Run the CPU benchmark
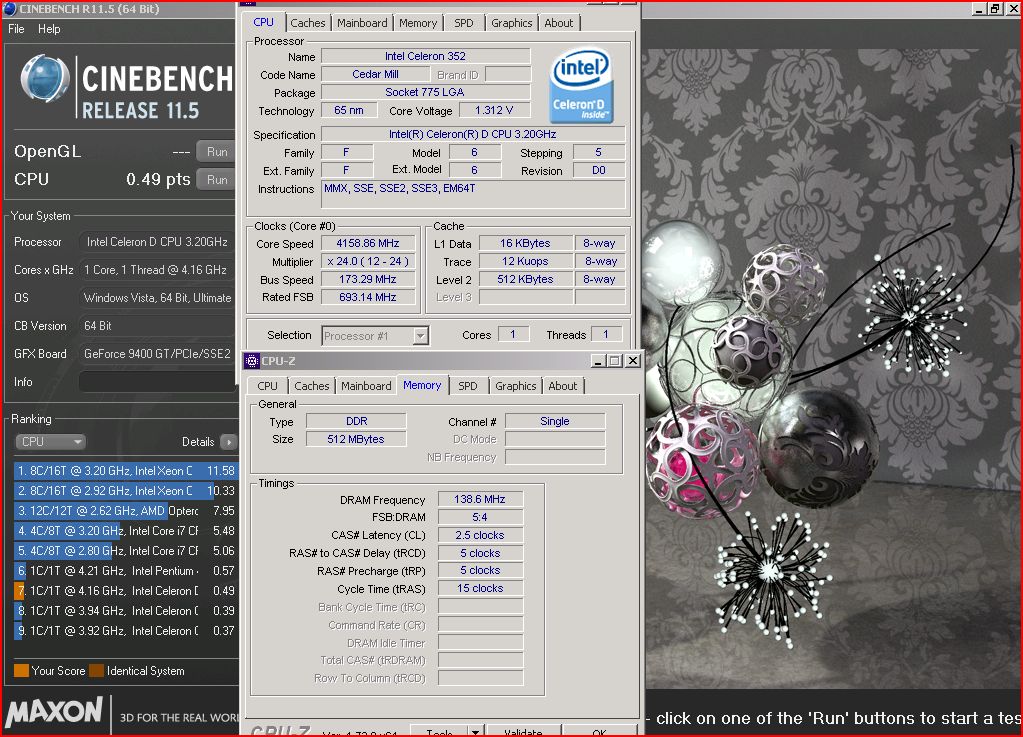The image size is (1023, 737). coord(217,179)
